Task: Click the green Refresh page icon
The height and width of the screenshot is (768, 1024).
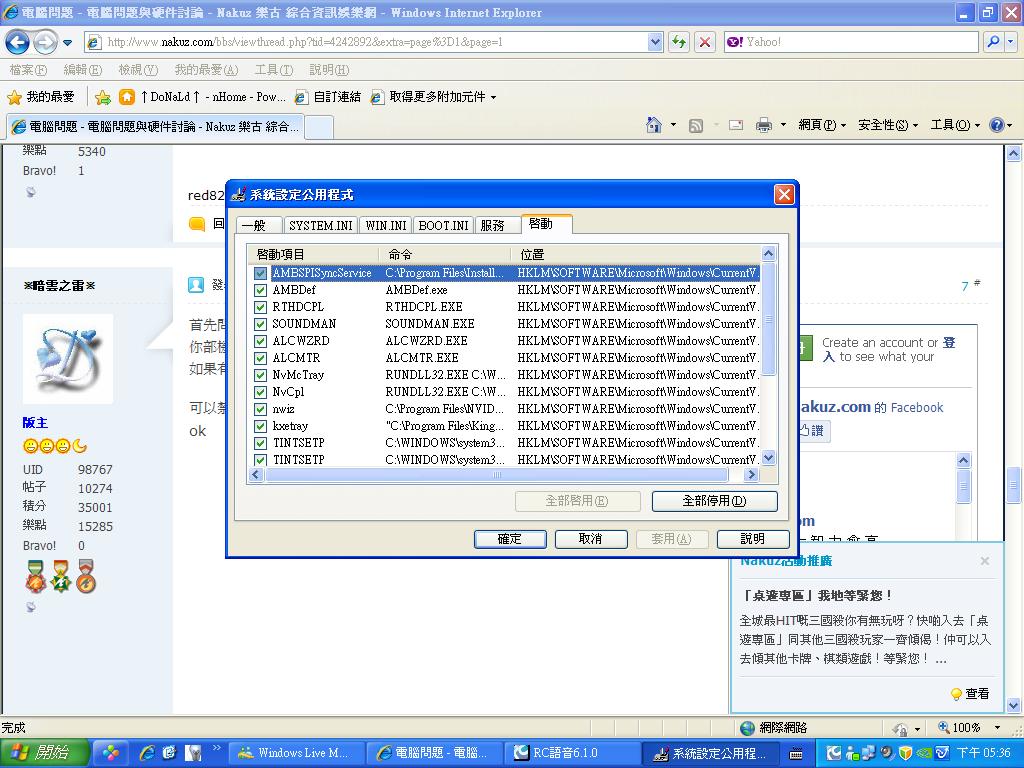Action: (680, 42)
